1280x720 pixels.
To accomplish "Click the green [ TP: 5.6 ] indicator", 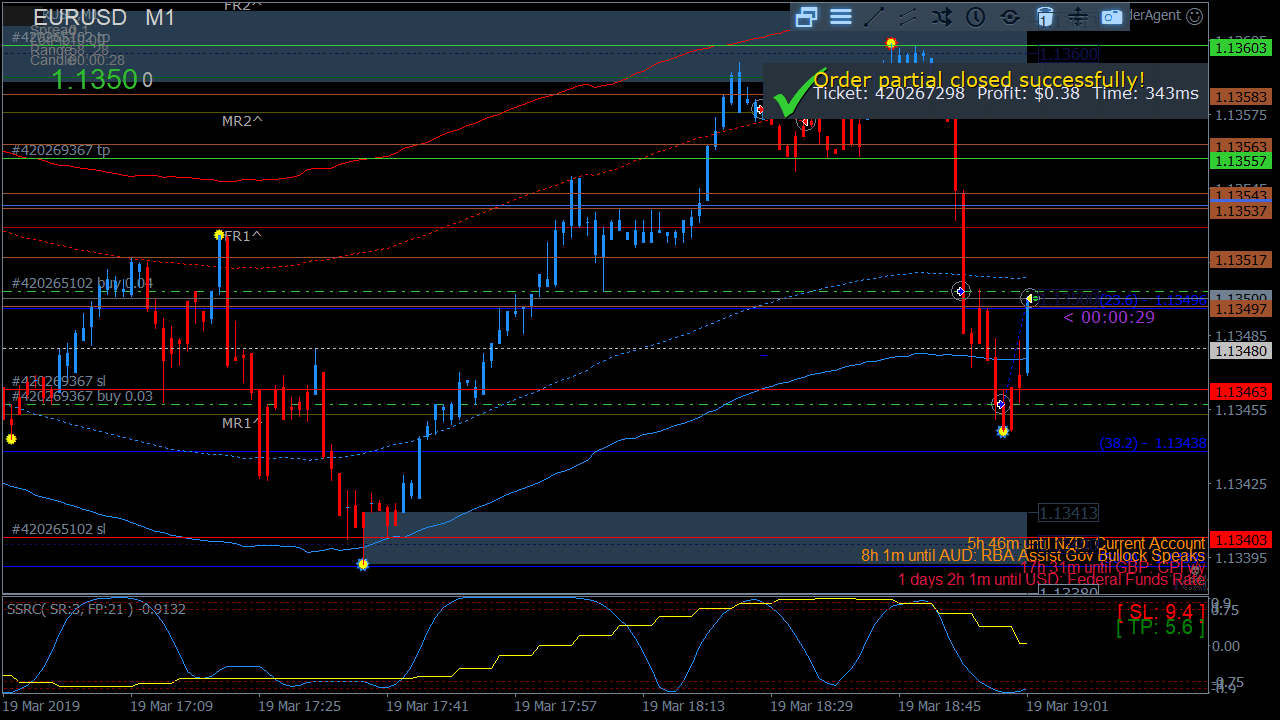I will click(x=1161, y=628).
